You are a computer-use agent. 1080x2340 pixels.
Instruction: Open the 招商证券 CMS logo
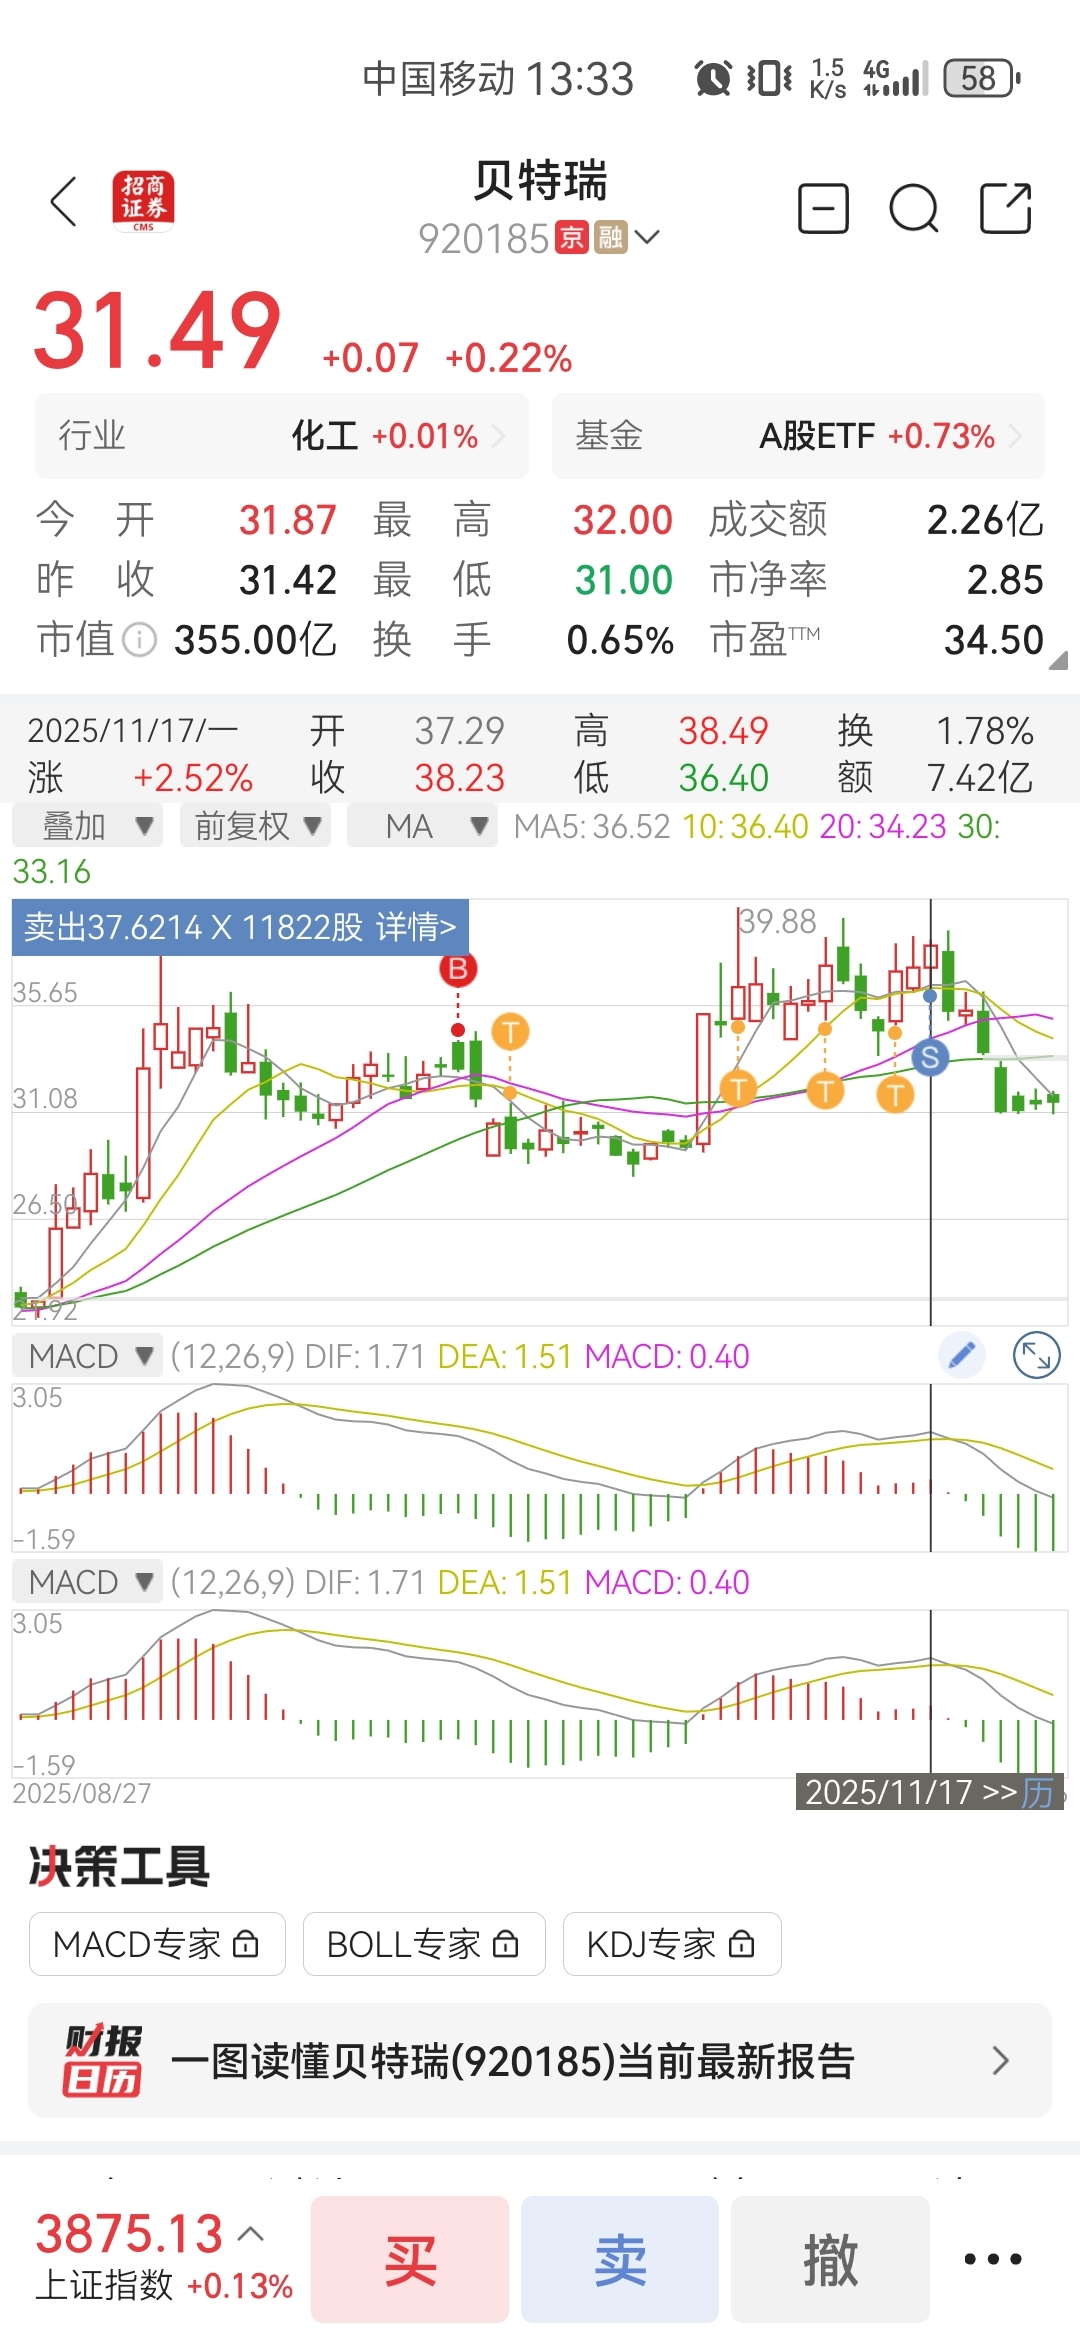click(143, 201)
